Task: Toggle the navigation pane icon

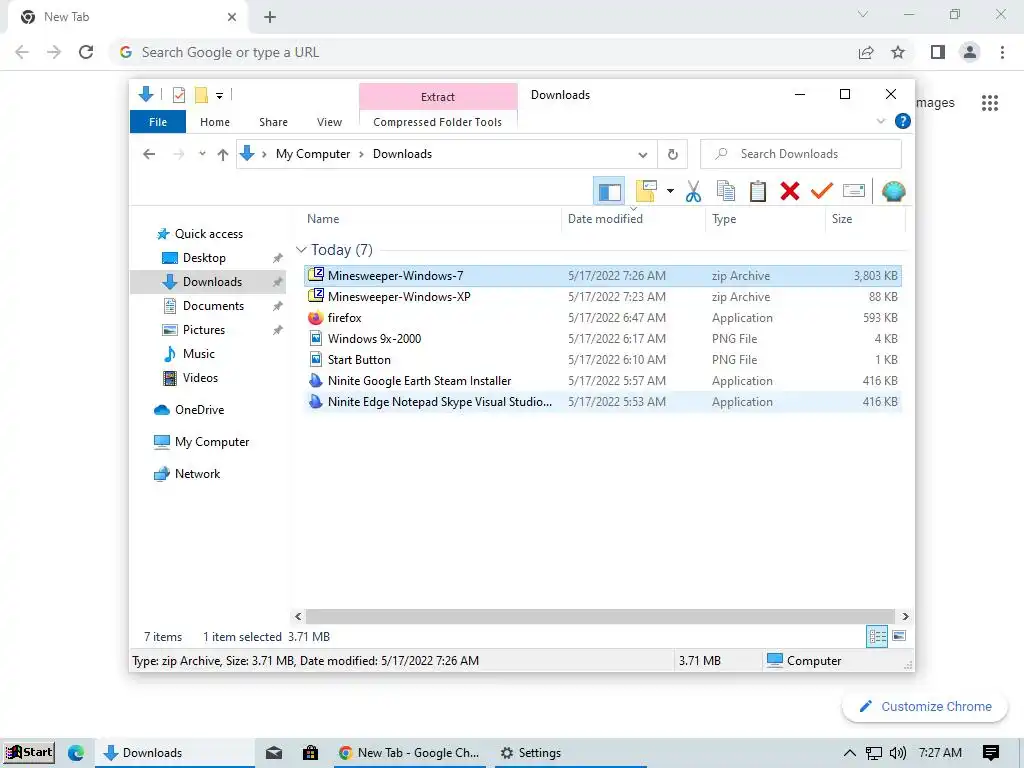Action: pos(609,191)
